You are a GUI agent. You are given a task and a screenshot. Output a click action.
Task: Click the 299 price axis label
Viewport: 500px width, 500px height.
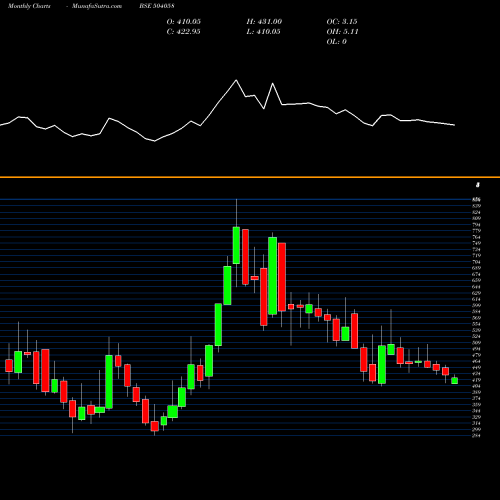pyautogui.click(x=477, y=429)
